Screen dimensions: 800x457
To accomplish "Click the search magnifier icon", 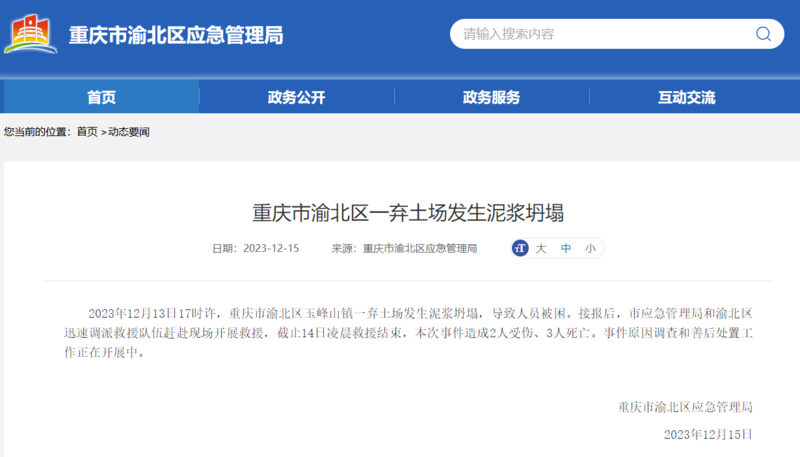I will coord(762,34).
